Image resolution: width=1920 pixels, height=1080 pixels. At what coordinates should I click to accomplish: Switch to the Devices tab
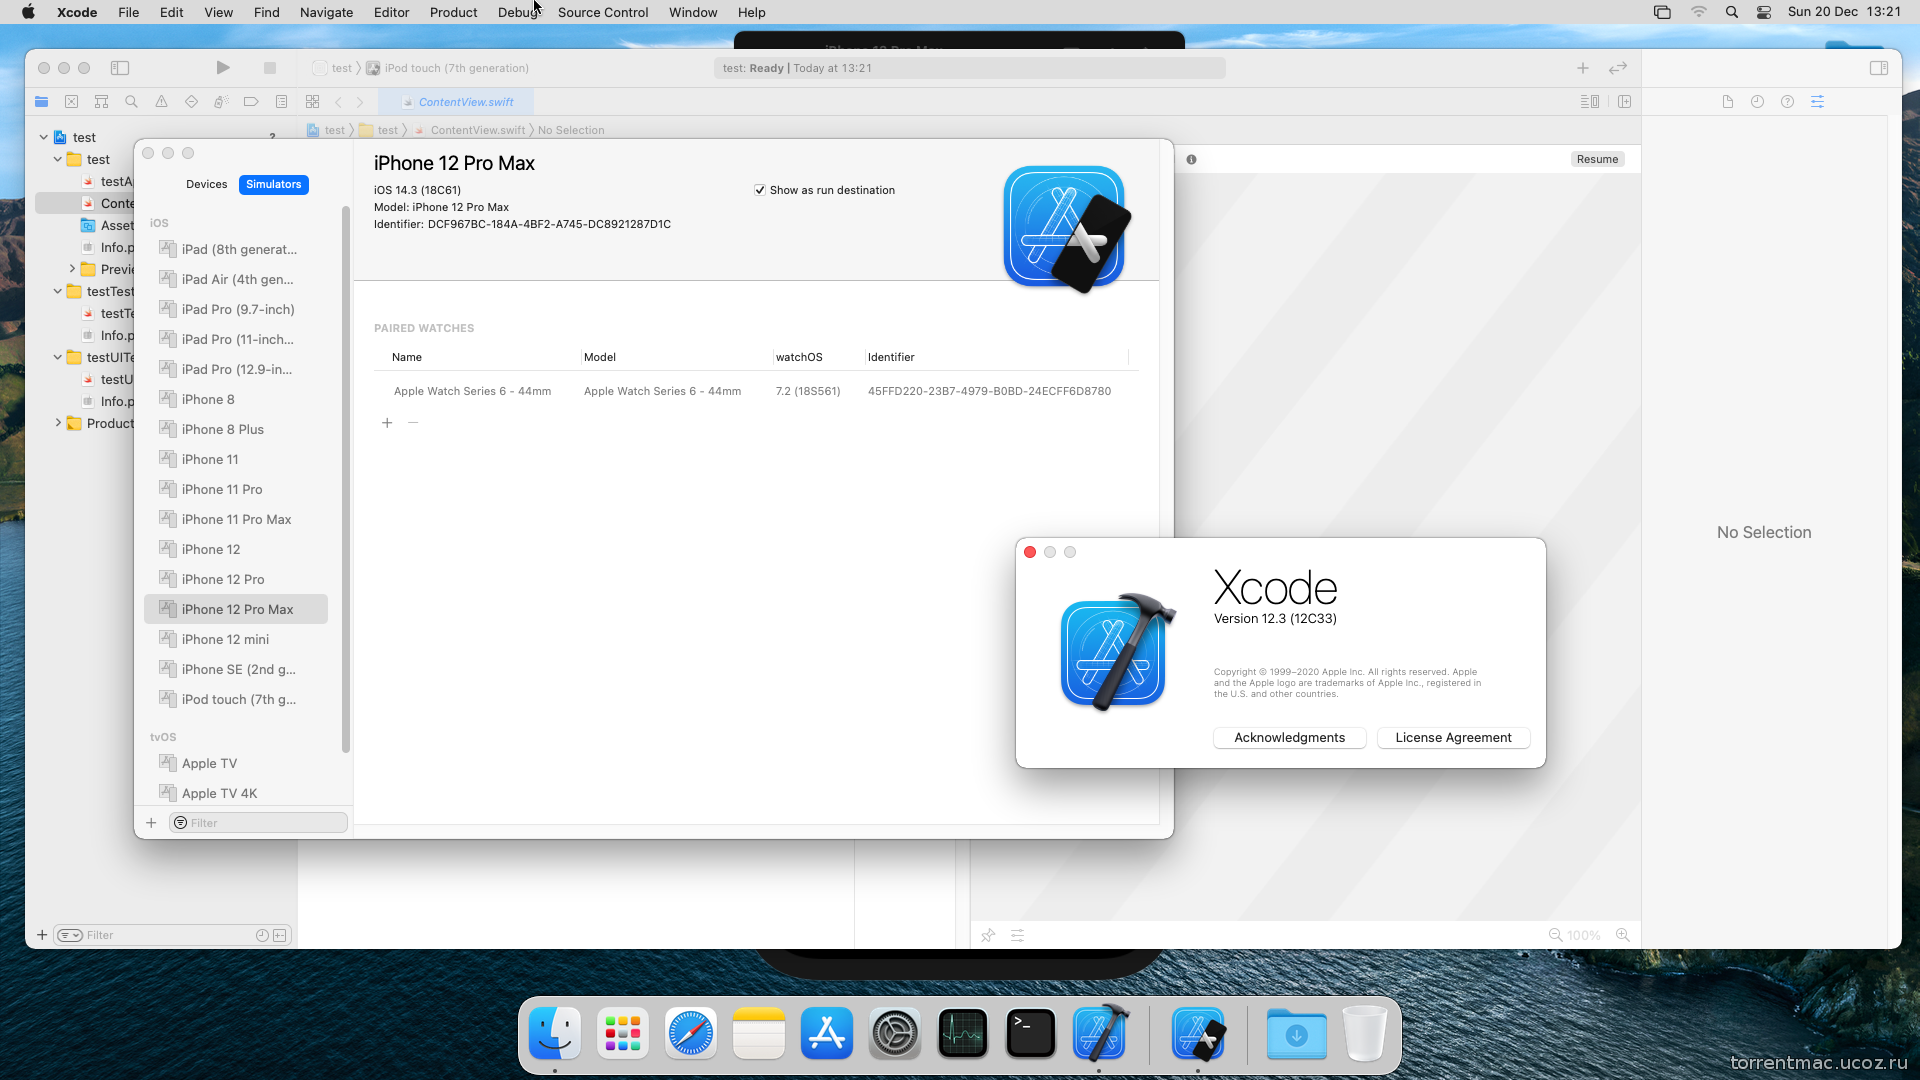206,184
